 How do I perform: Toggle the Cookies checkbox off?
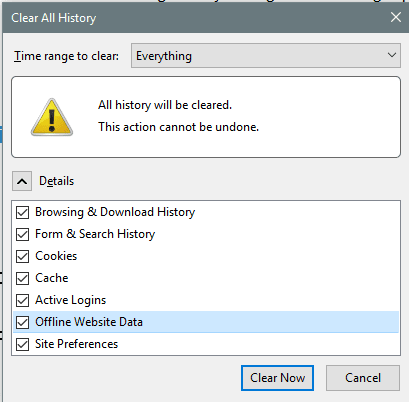(22, 256)
